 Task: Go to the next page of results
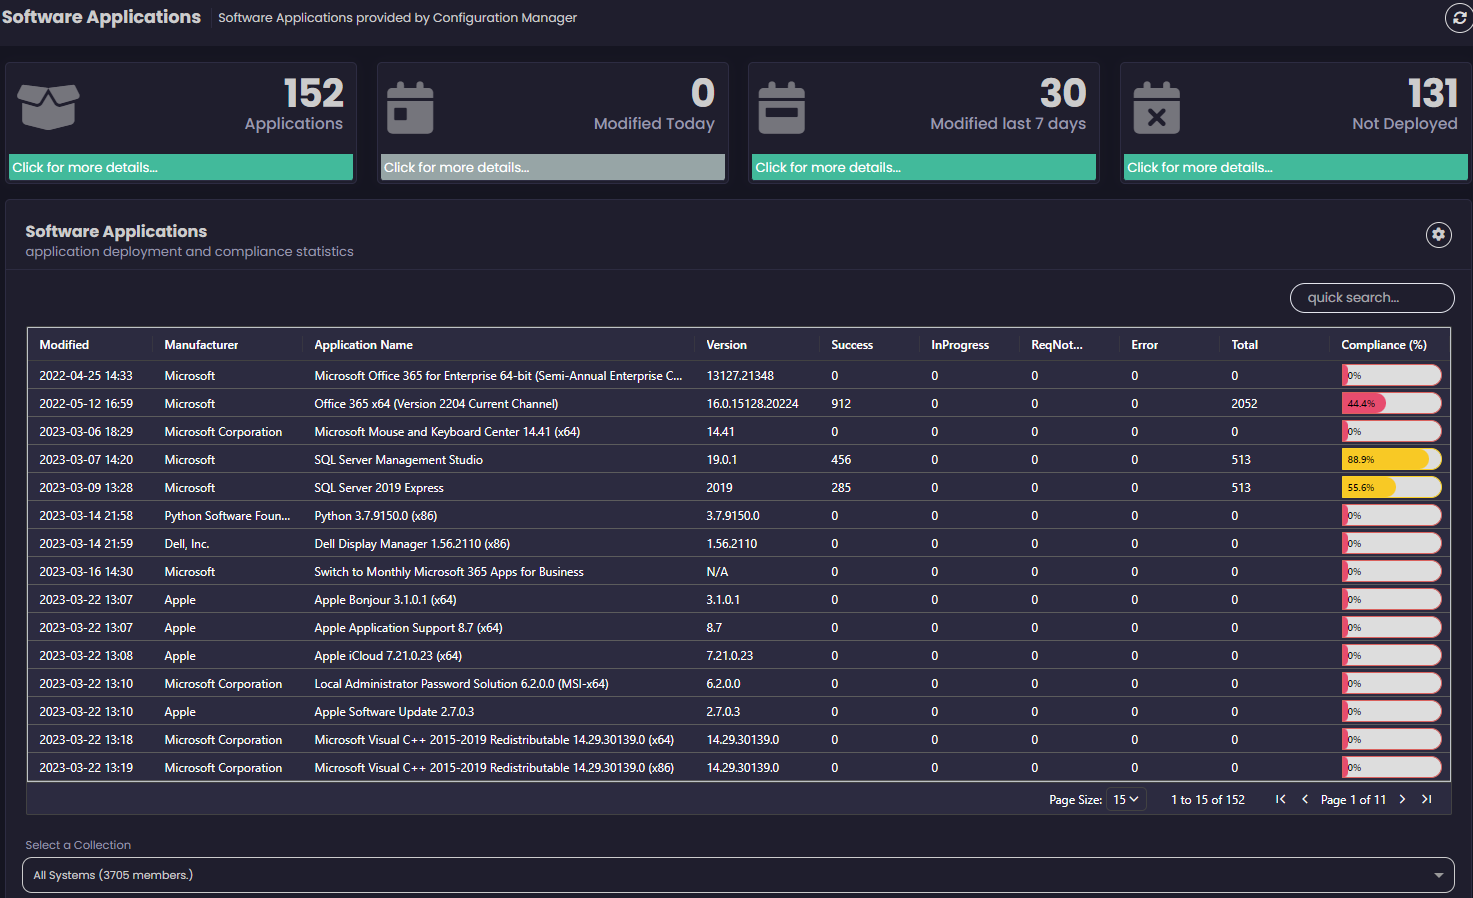pos(1402,799)
